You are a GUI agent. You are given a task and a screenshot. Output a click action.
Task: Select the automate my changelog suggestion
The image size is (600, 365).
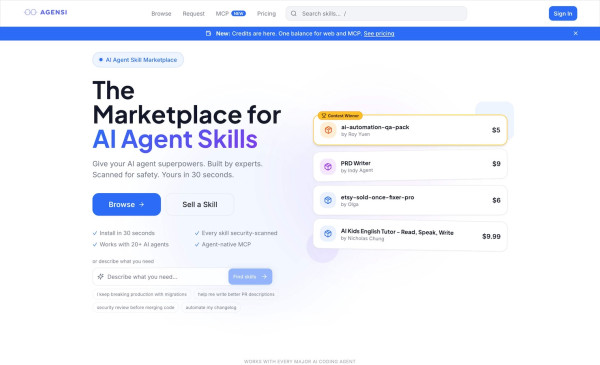click(x=211, y=307)
